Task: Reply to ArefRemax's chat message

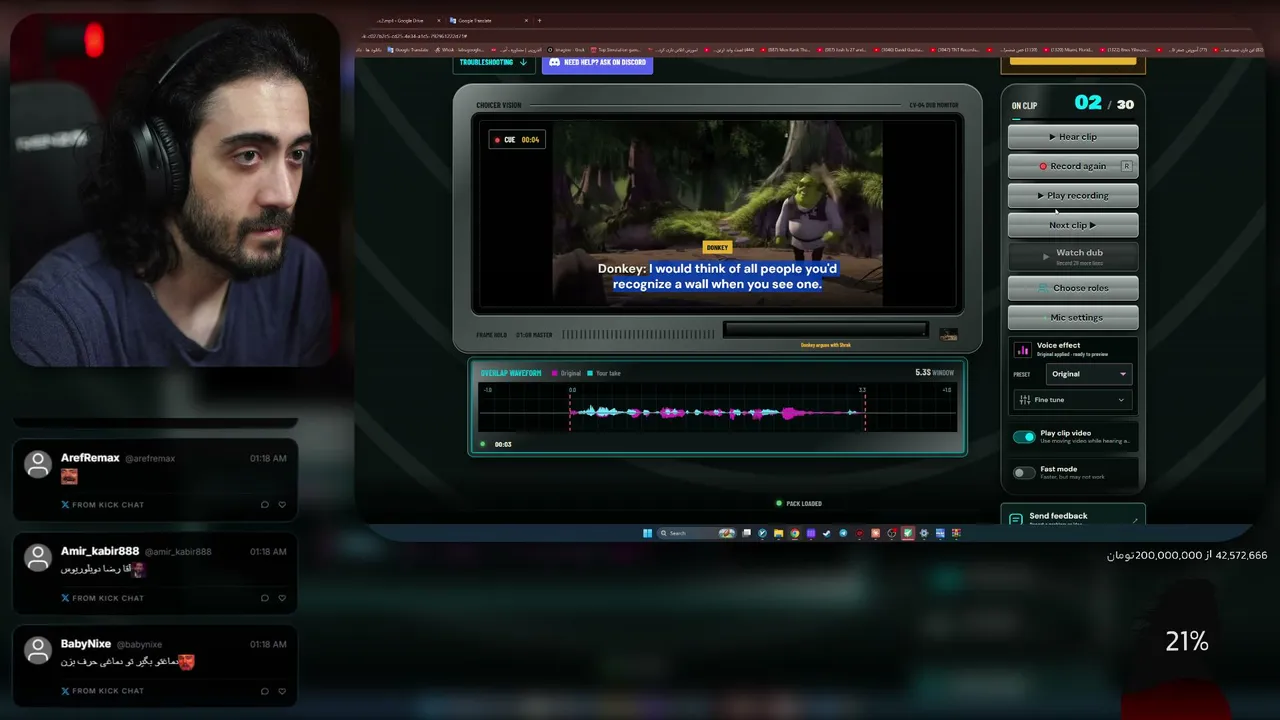Action: click(264, 505)
